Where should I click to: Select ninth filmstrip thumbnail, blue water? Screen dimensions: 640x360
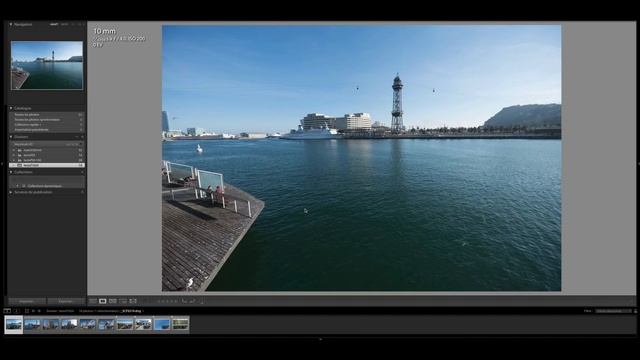[x=162, y=324]
